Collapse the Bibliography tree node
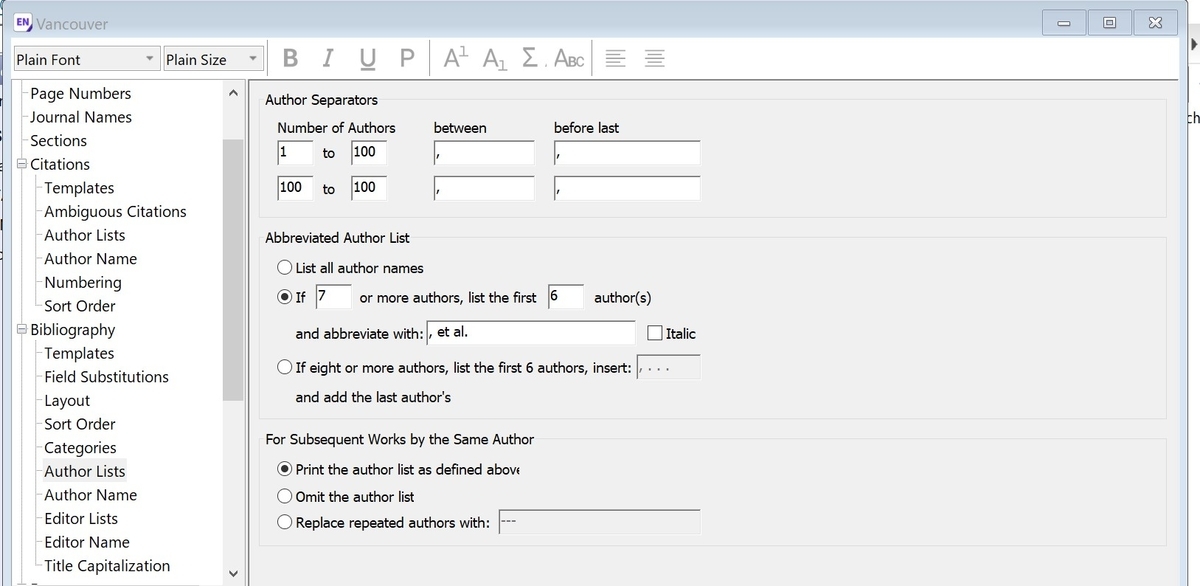This screenshot has height=586, width=1200. click(x=22, y=329)
